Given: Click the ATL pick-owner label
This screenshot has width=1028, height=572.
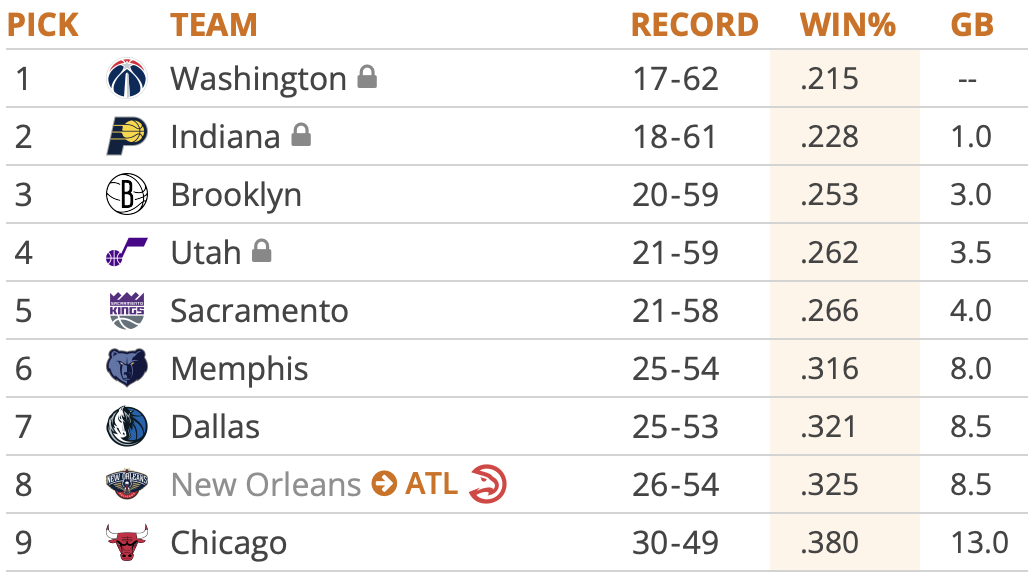Looking at the screenshot, I should click(x=431, y=485).
